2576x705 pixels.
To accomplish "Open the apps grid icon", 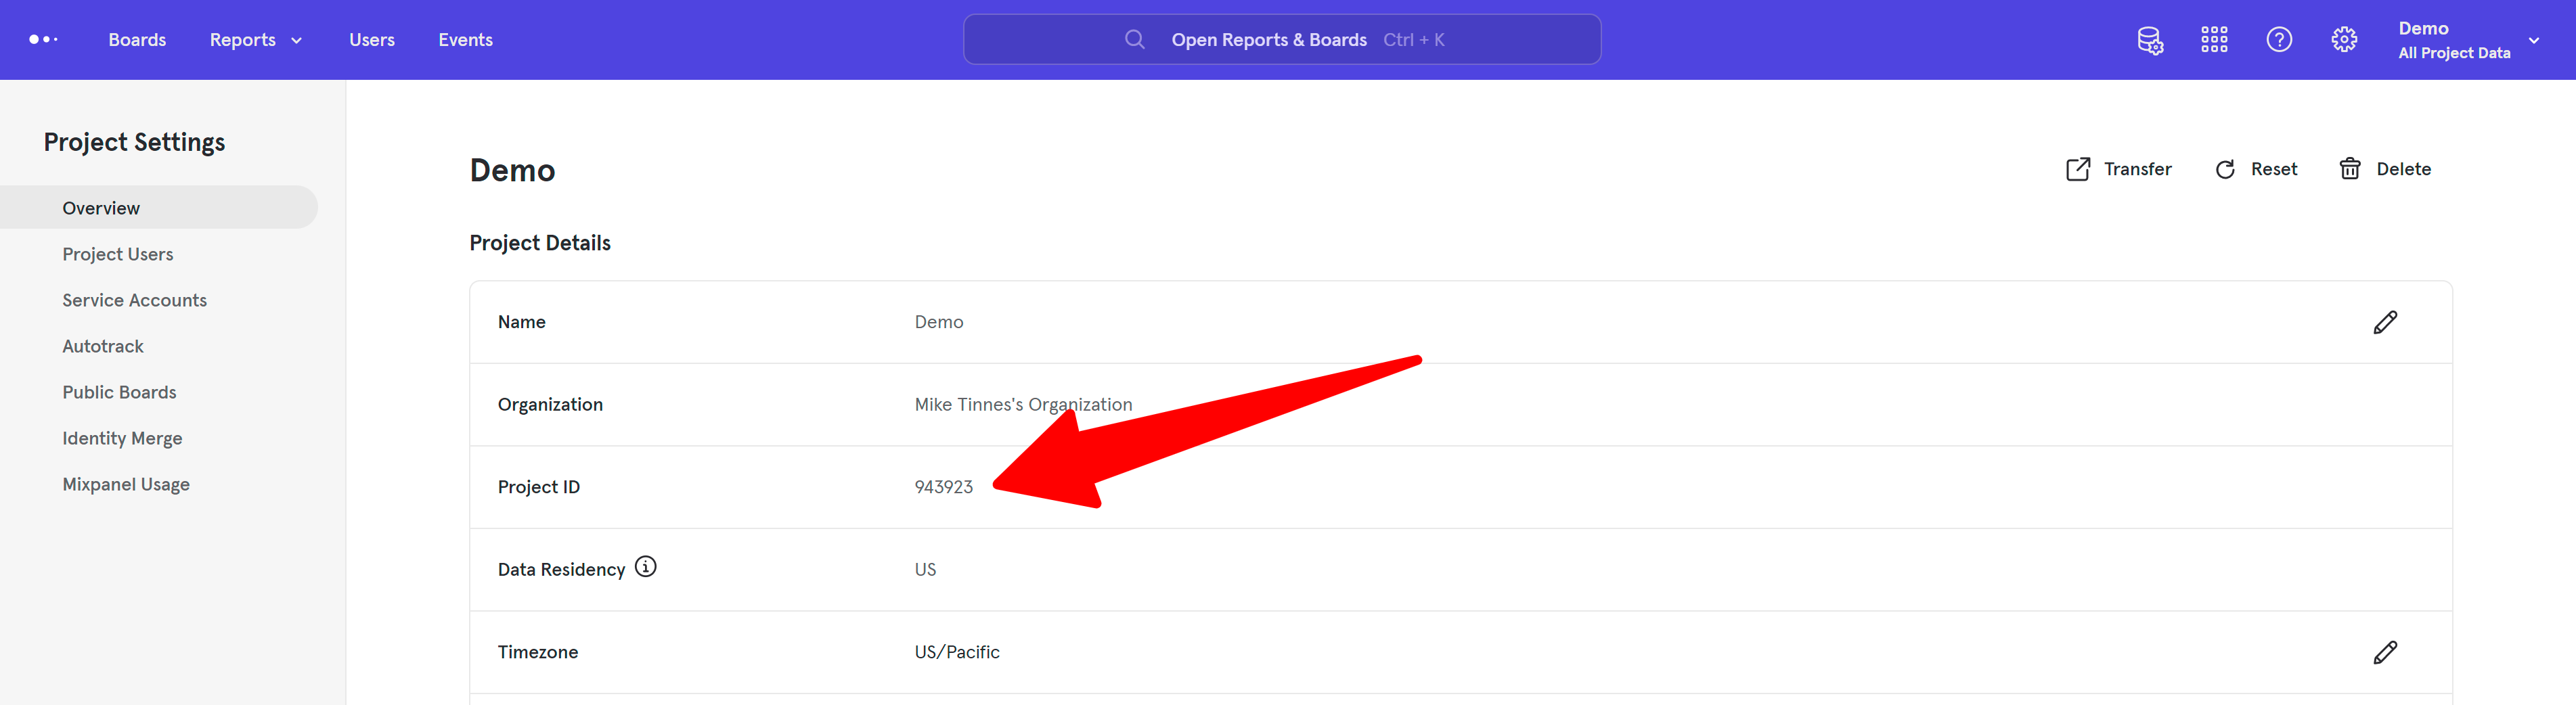I will [2214, 40].
